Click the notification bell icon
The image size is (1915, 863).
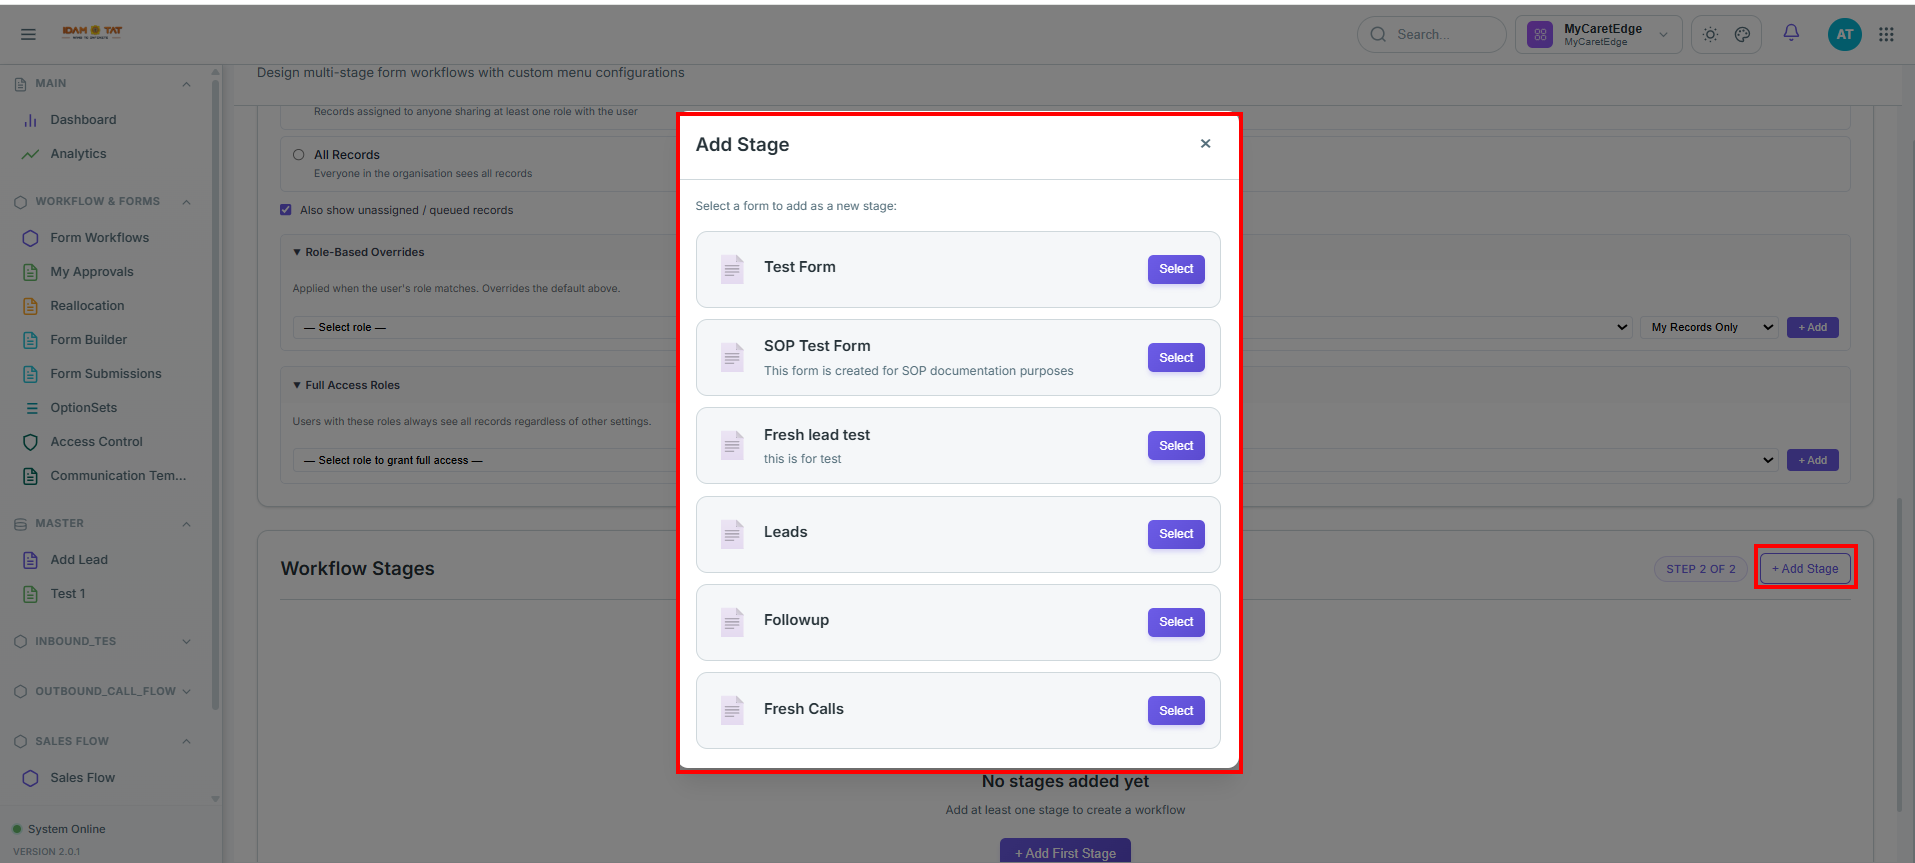pyautogui.click(x=1791, y=33)
